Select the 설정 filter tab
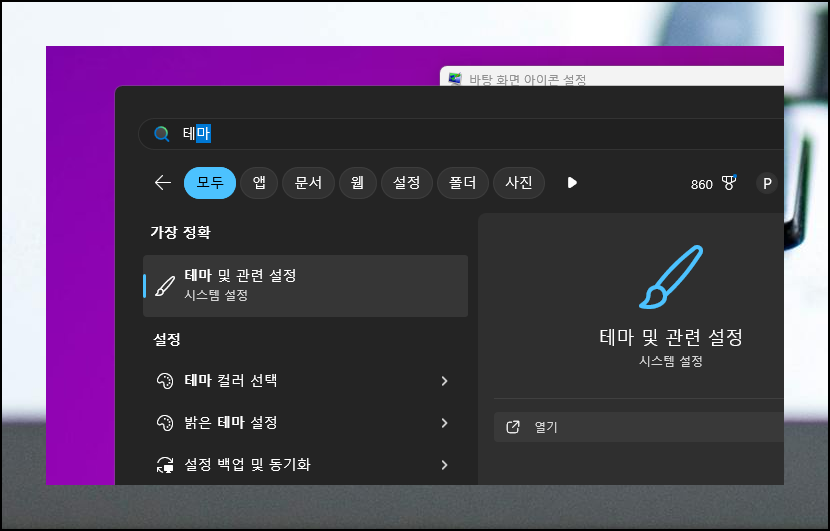The width and height of the screenshot is (830, 531). pos(407,183)
